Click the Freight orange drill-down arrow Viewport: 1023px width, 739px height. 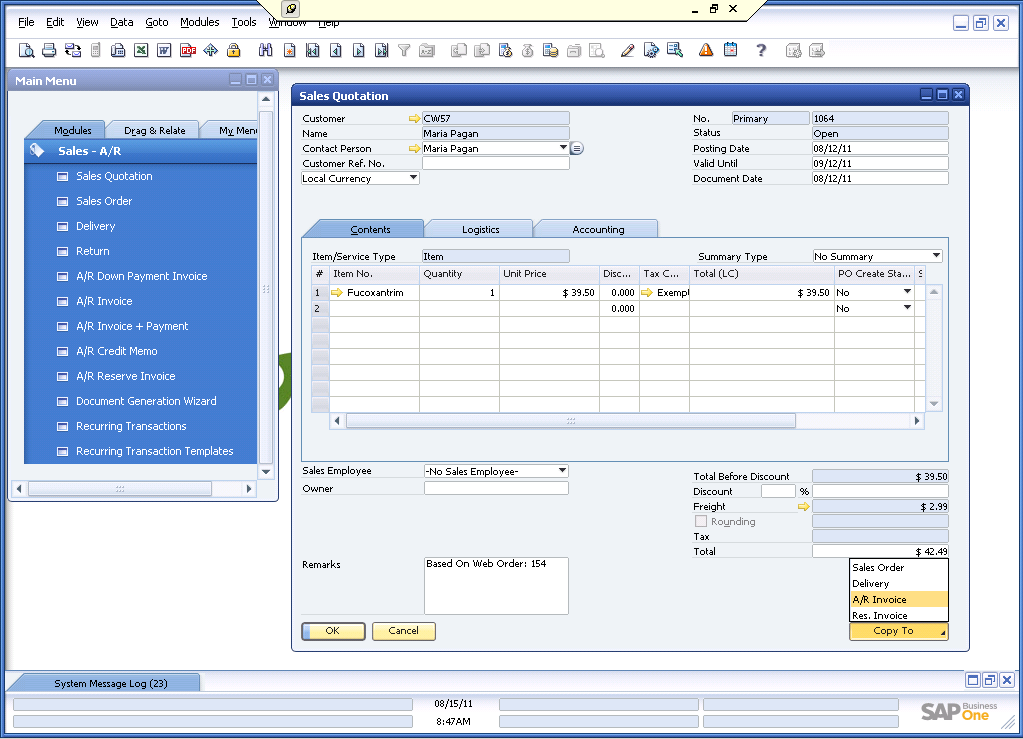coord(803,506)
